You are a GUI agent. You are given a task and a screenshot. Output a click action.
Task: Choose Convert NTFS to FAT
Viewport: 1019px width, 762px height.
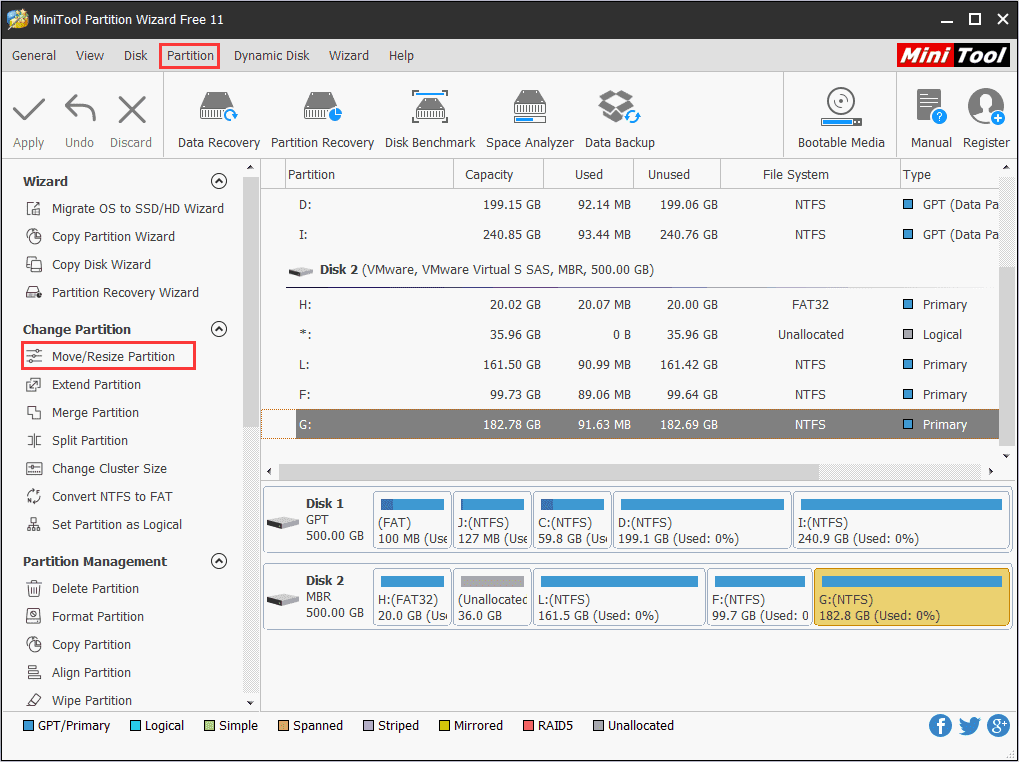pyautogui.click(x=99, y=496)
